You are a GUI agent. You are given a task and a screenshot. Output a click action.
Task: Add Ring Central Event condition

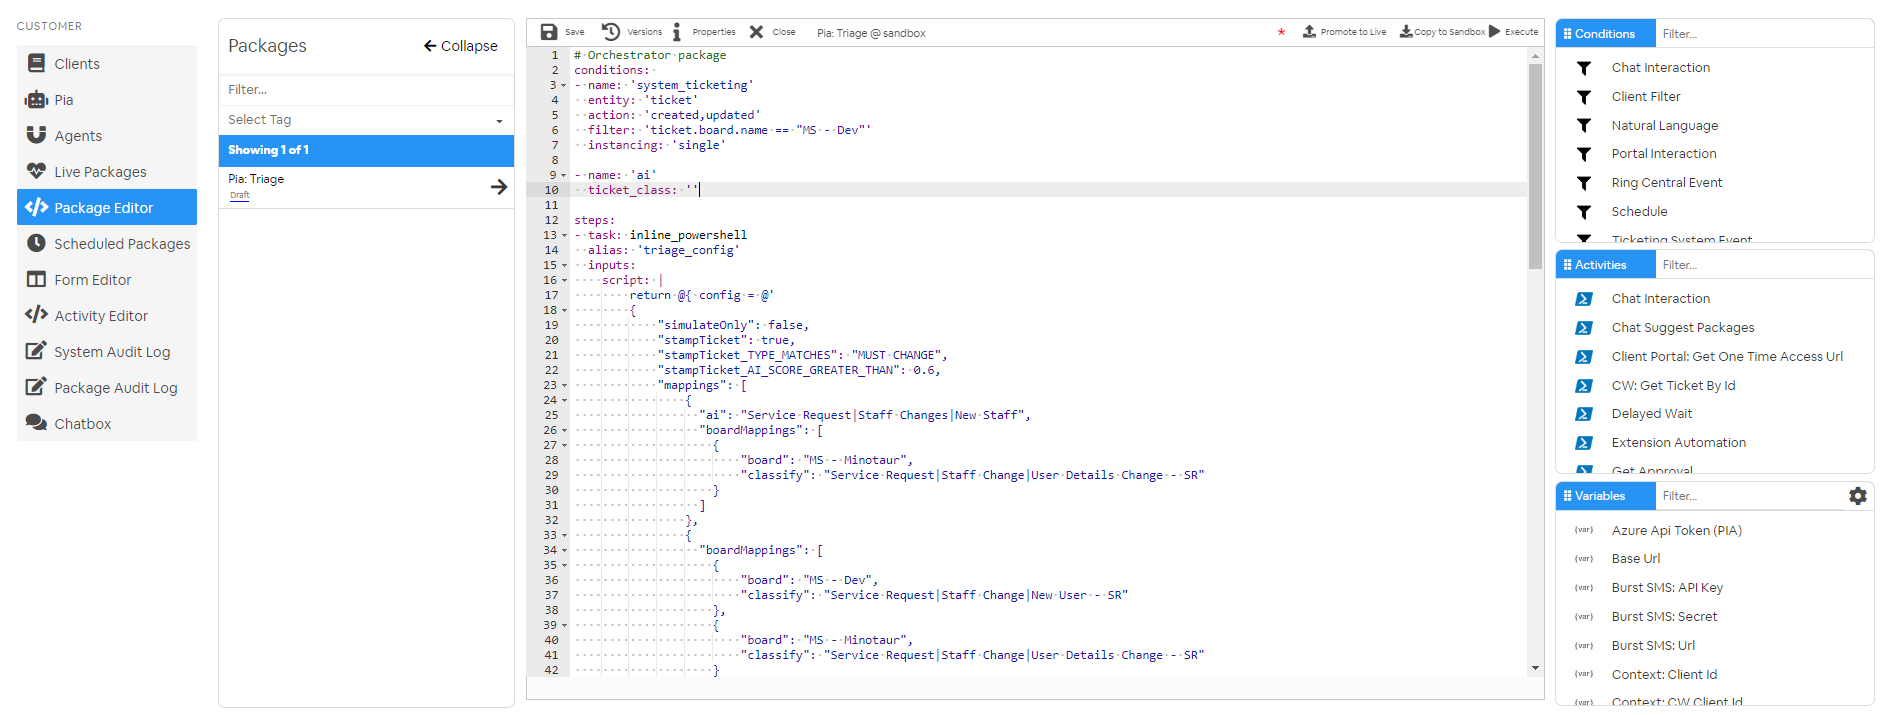pos(1666,183)
